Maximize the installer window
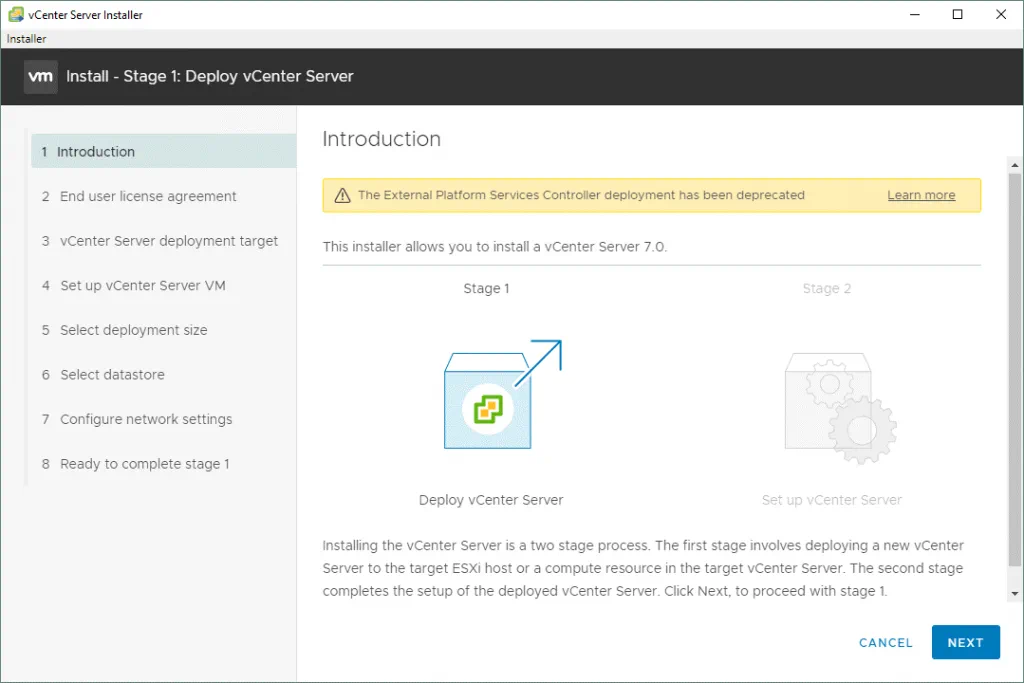This screenshot has width=1024, height=683. tap(957, 14)
